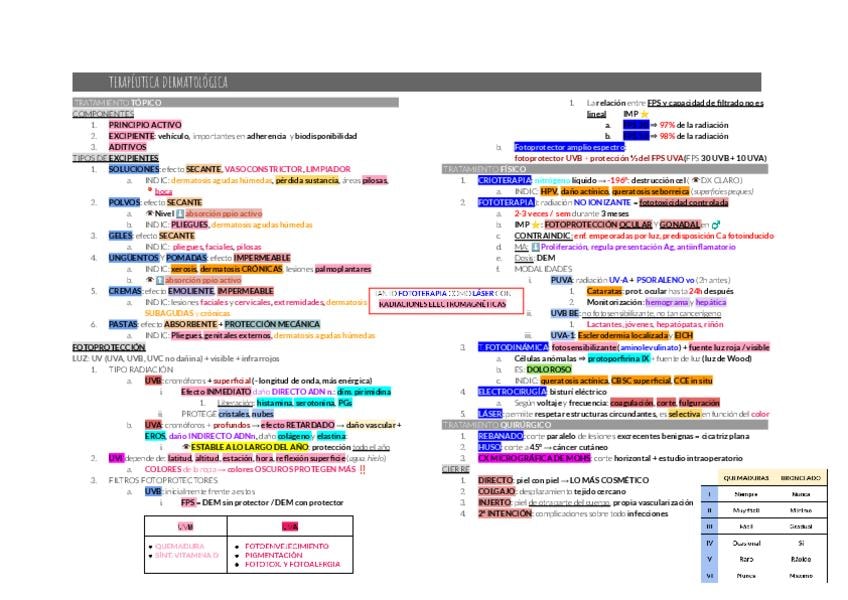Select the blue 'HUSO' term
The height and width of the screenshot is (600, 848).
489,447
